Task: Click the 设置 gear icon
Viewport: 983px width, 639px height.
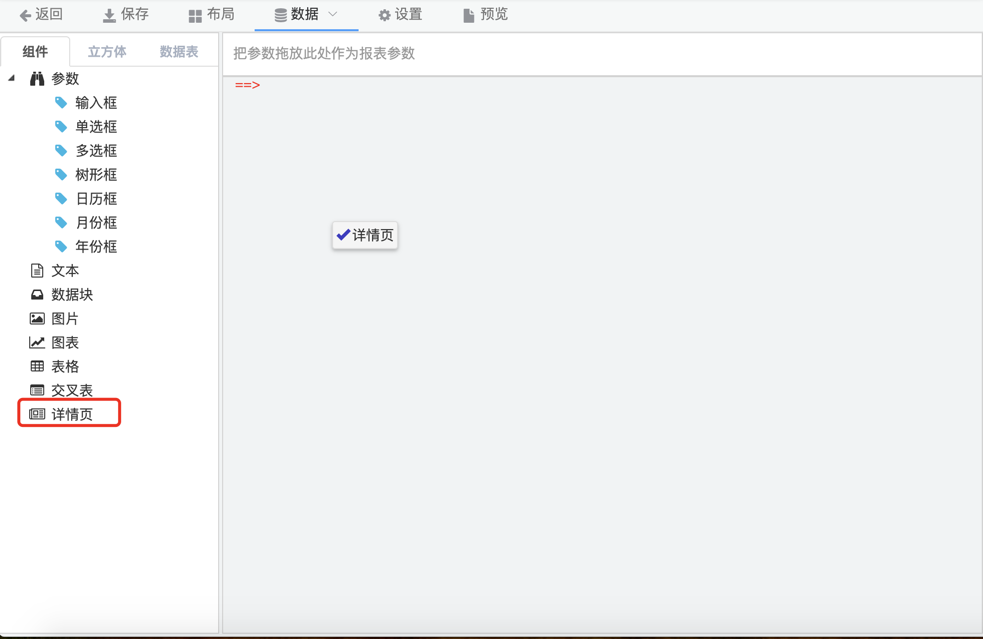Action: [x=384, y=16]
